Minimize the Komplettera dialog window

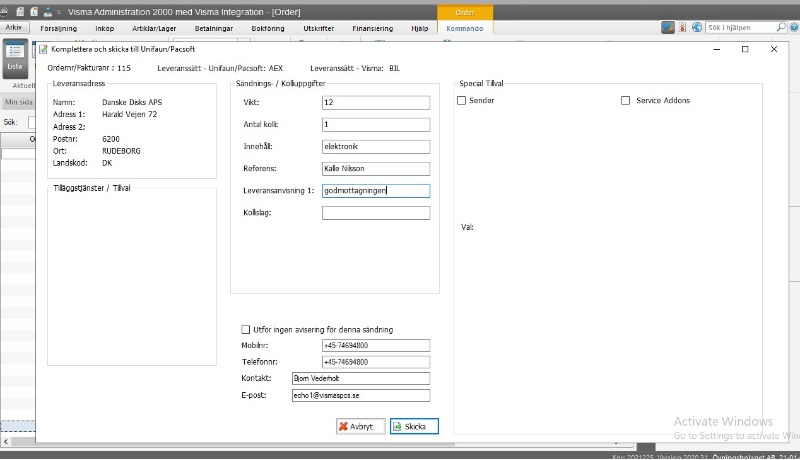(717, 49)
